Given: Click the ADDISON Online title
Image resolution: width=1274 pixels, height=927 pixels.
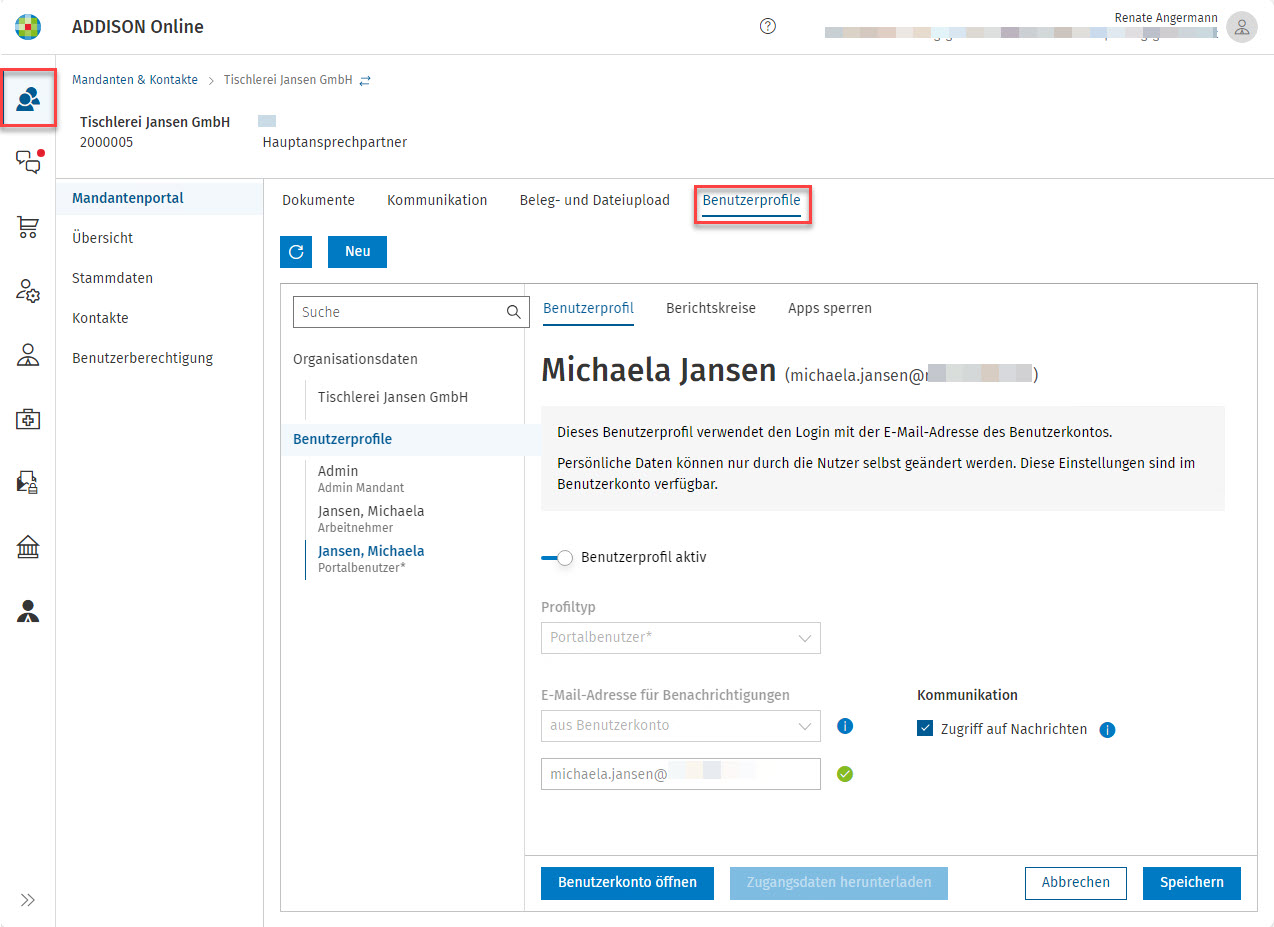Looking at the screenshot, I should (x=138, y=27).
